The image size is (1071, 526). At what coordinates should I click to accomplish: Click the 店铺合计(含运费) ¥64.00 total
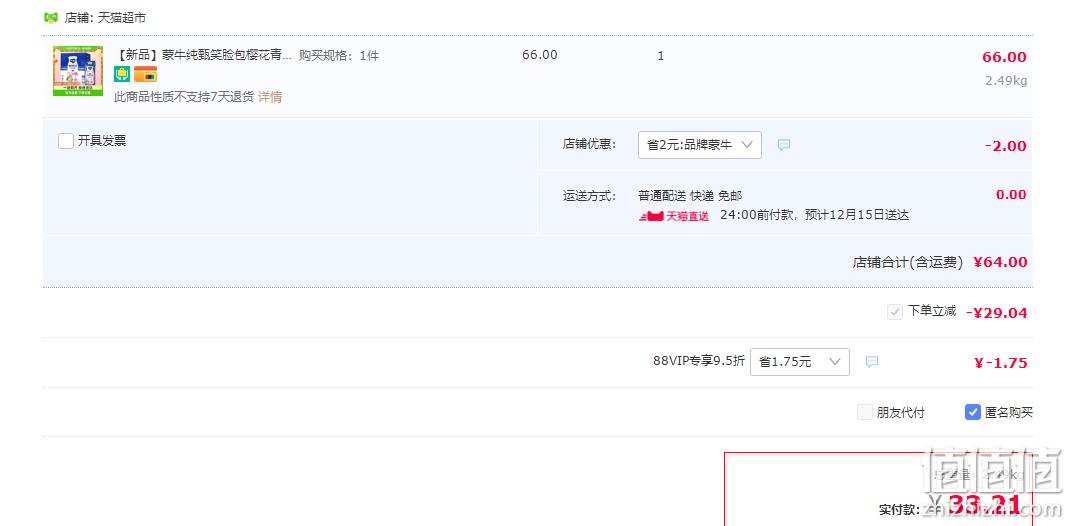coord(940,262)
